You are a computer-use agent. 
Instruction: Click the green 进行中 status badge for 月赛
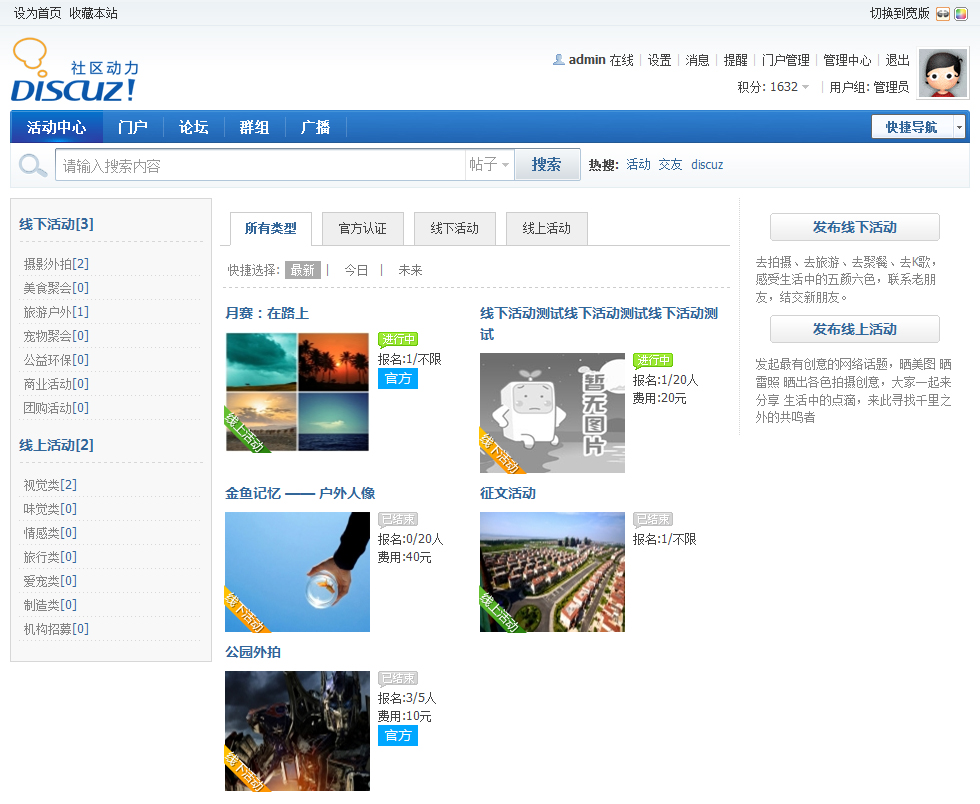click(397, 340)
